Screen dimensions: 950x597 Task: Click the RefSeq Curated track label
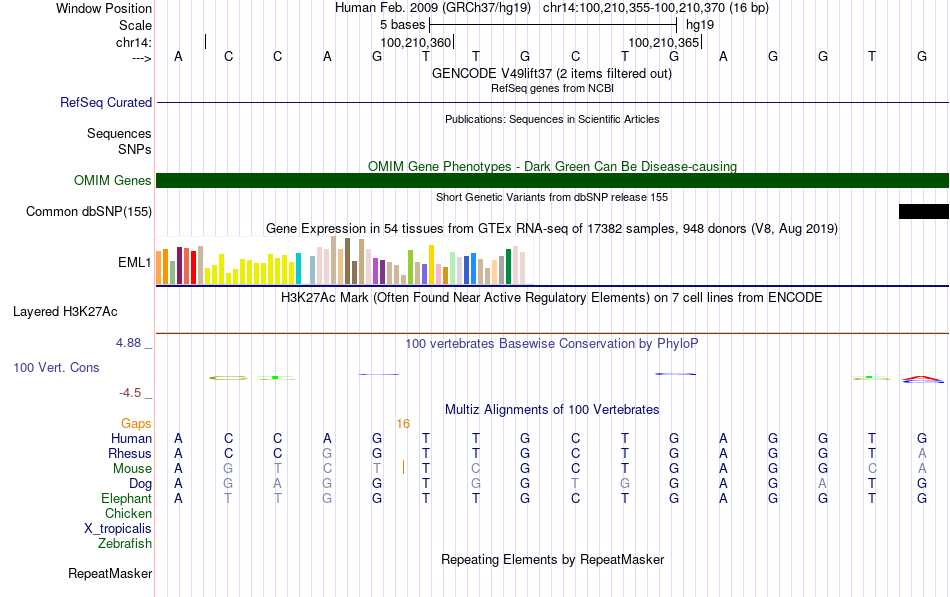pyautogui.click(x=105, y=102)
